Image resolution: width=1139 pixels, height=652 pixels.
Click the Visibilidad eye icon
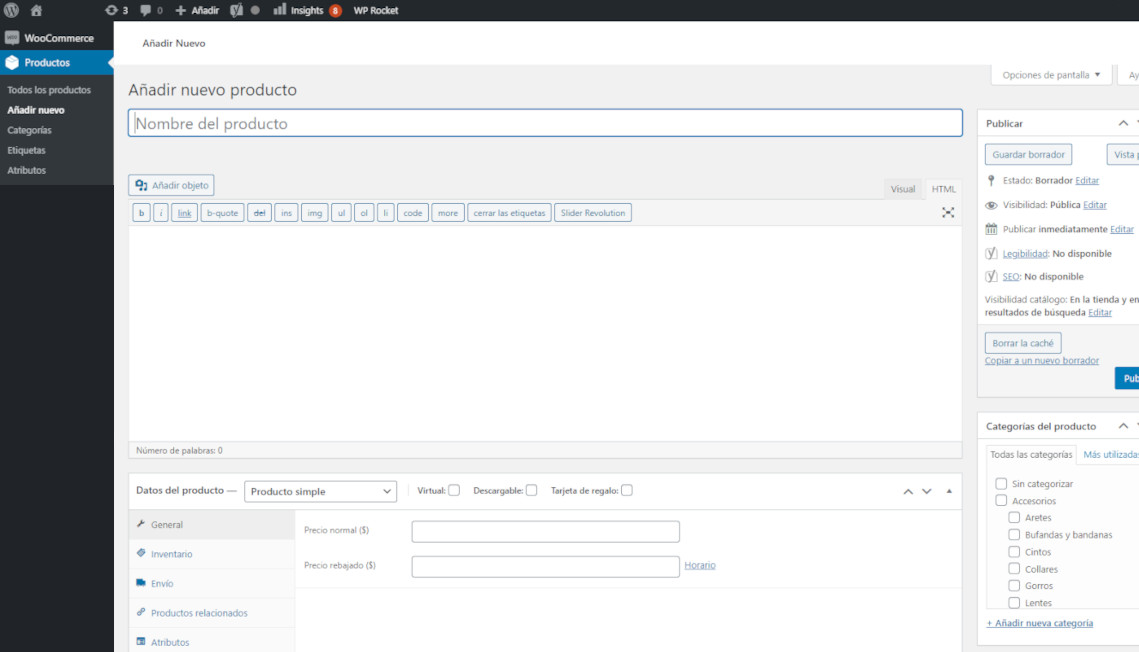991,205
